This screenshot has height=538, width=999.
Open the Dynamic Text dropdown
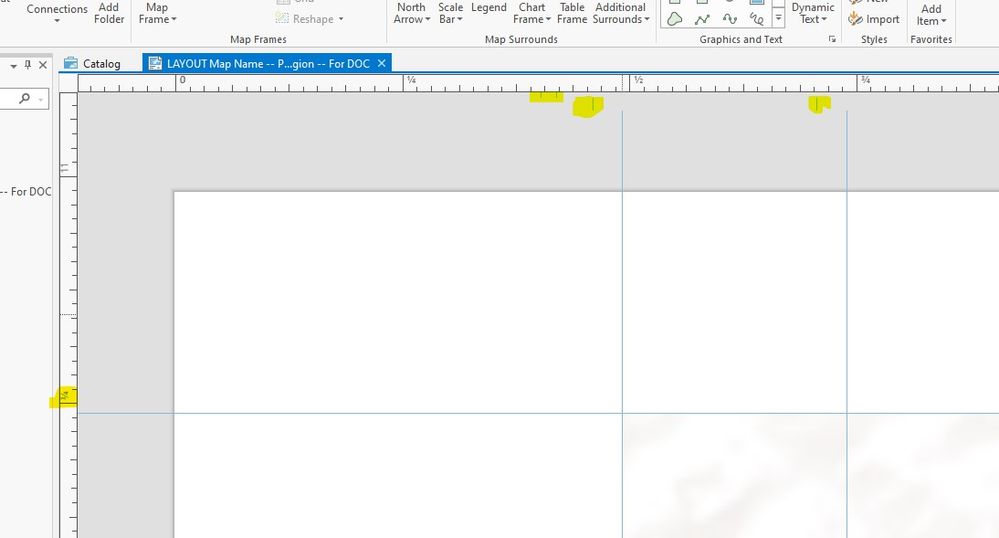813,13
